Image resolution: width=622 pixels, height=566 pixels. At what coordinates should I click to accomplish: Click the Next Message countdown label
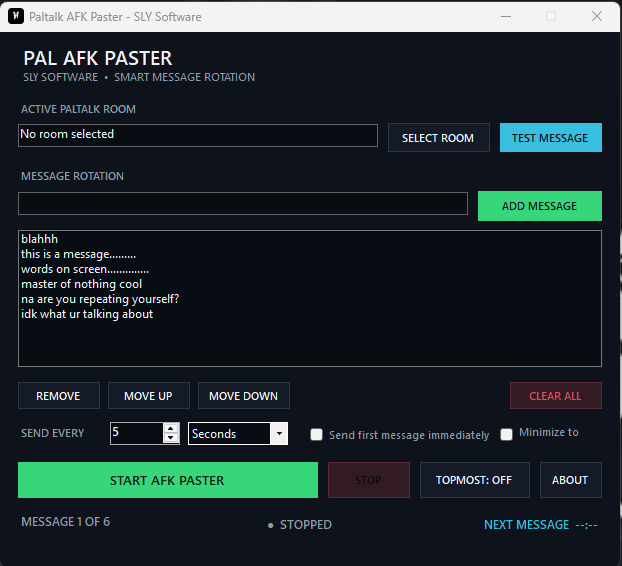[541, 525]
